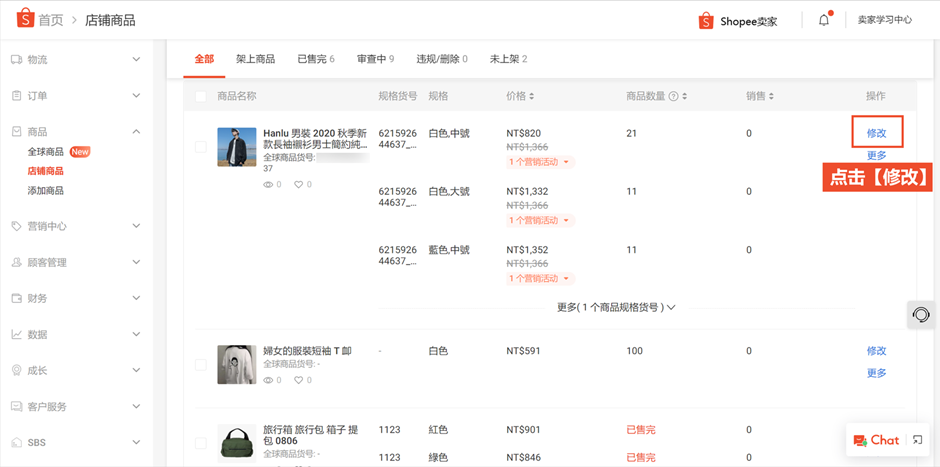This screenshot has height=467, width=940.
Task: Open the white T-shirt product thumbnail
Action: point(236,364)
